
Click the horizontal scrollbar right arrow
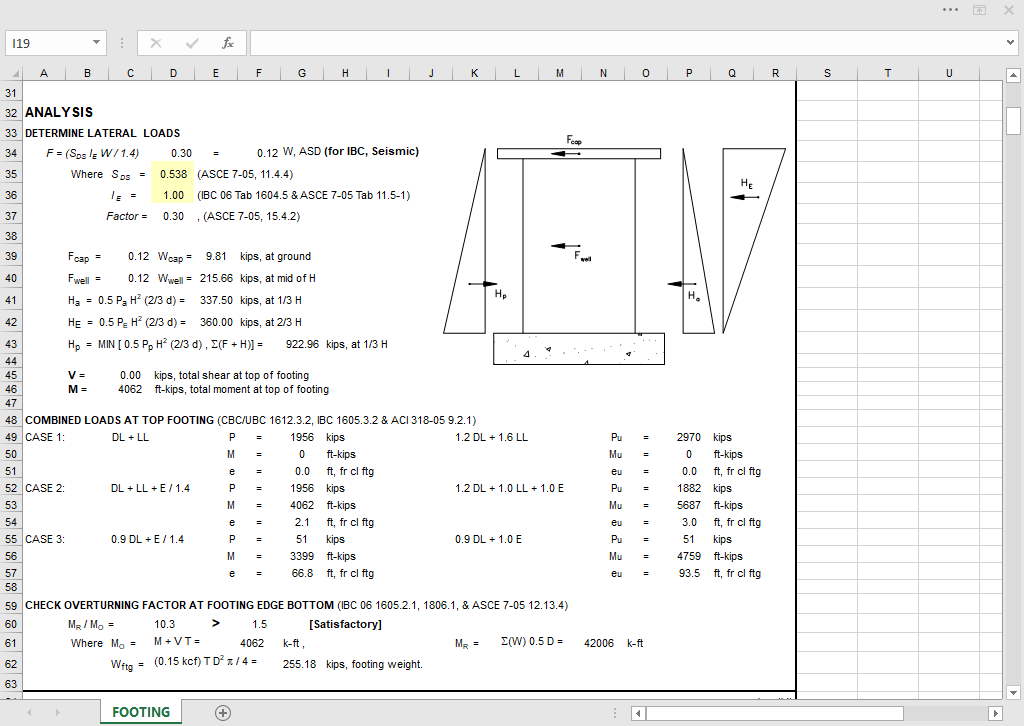pyautogui.click(x=995, y=713)
